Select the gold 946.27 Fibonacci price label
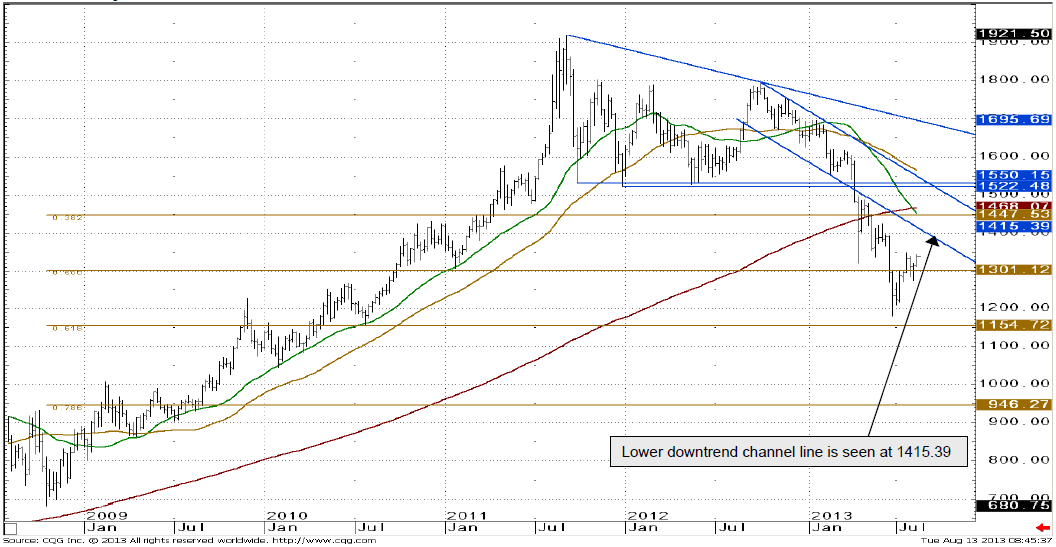This screenshot has width=1056, height=547. (x=1013, y=405)
